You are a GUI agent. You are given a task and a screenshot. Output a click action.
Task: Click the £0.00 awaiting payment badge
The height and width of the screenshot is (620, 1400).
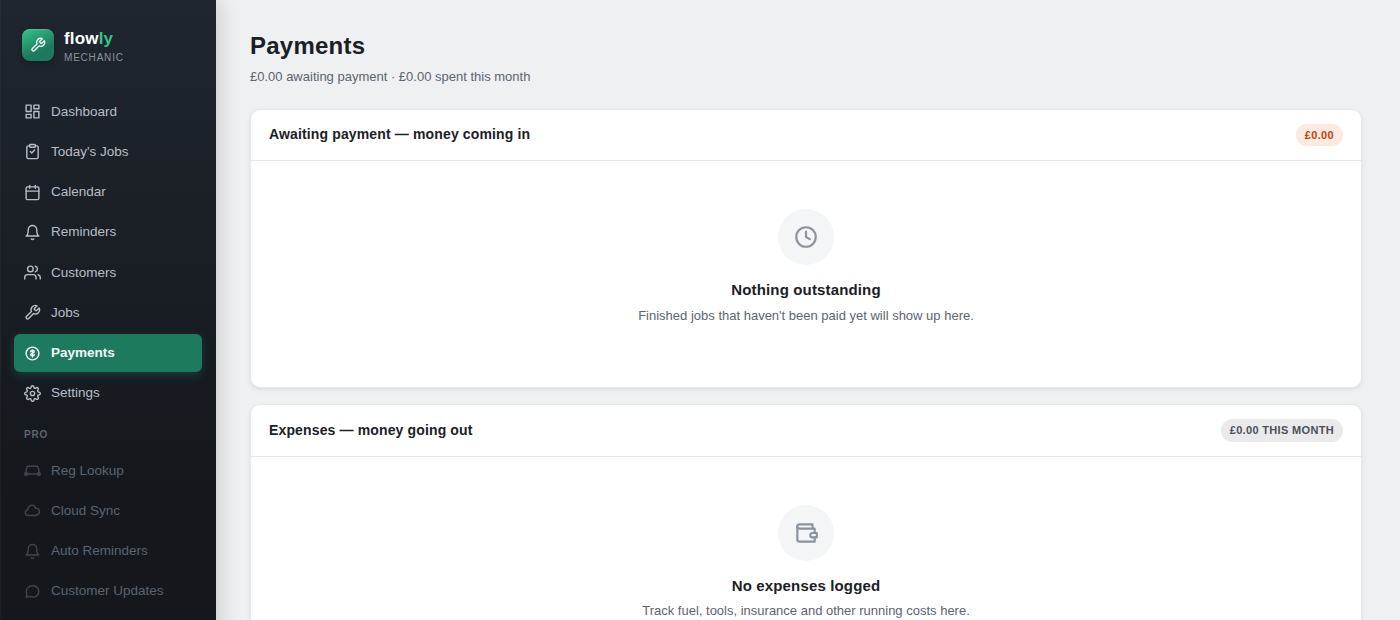1319,135
